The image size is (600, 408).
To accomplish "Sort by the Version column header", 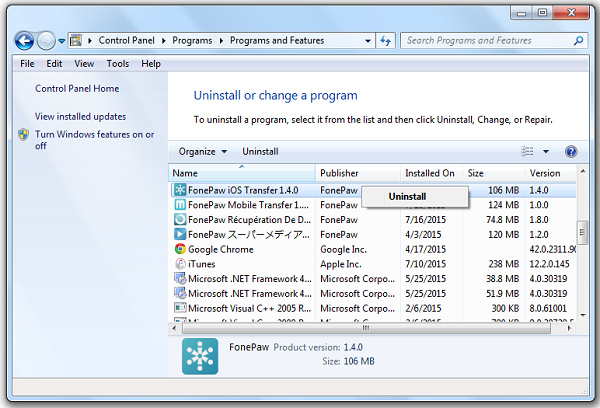I will (x=550, y=173).
